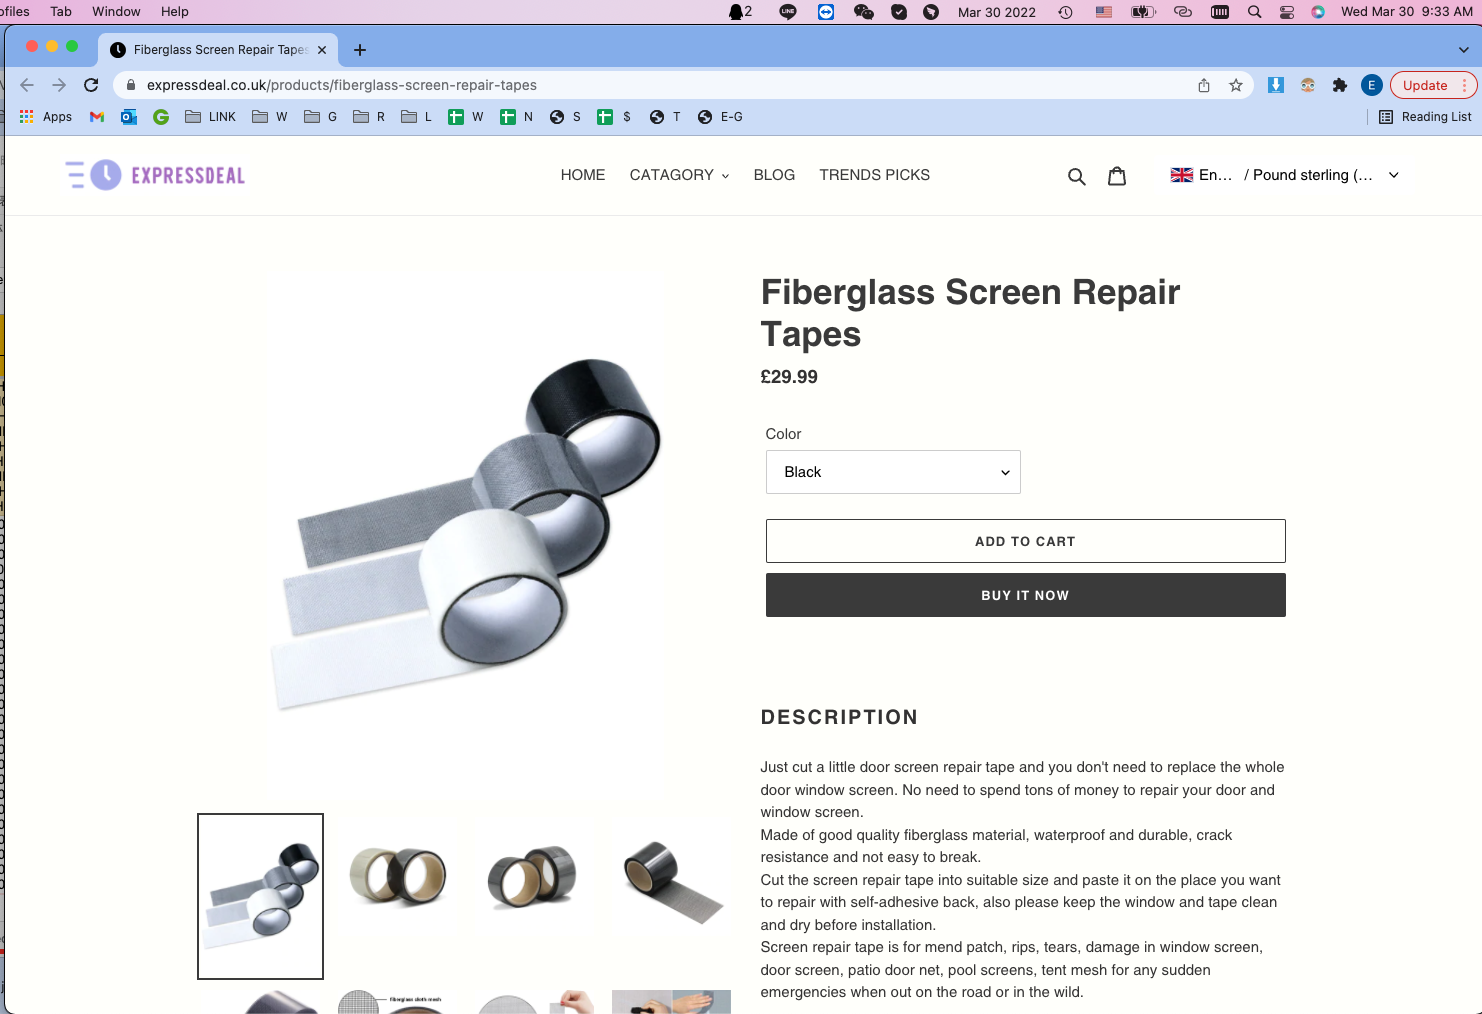Open the Apps grid bookmark

pos(46,117)
